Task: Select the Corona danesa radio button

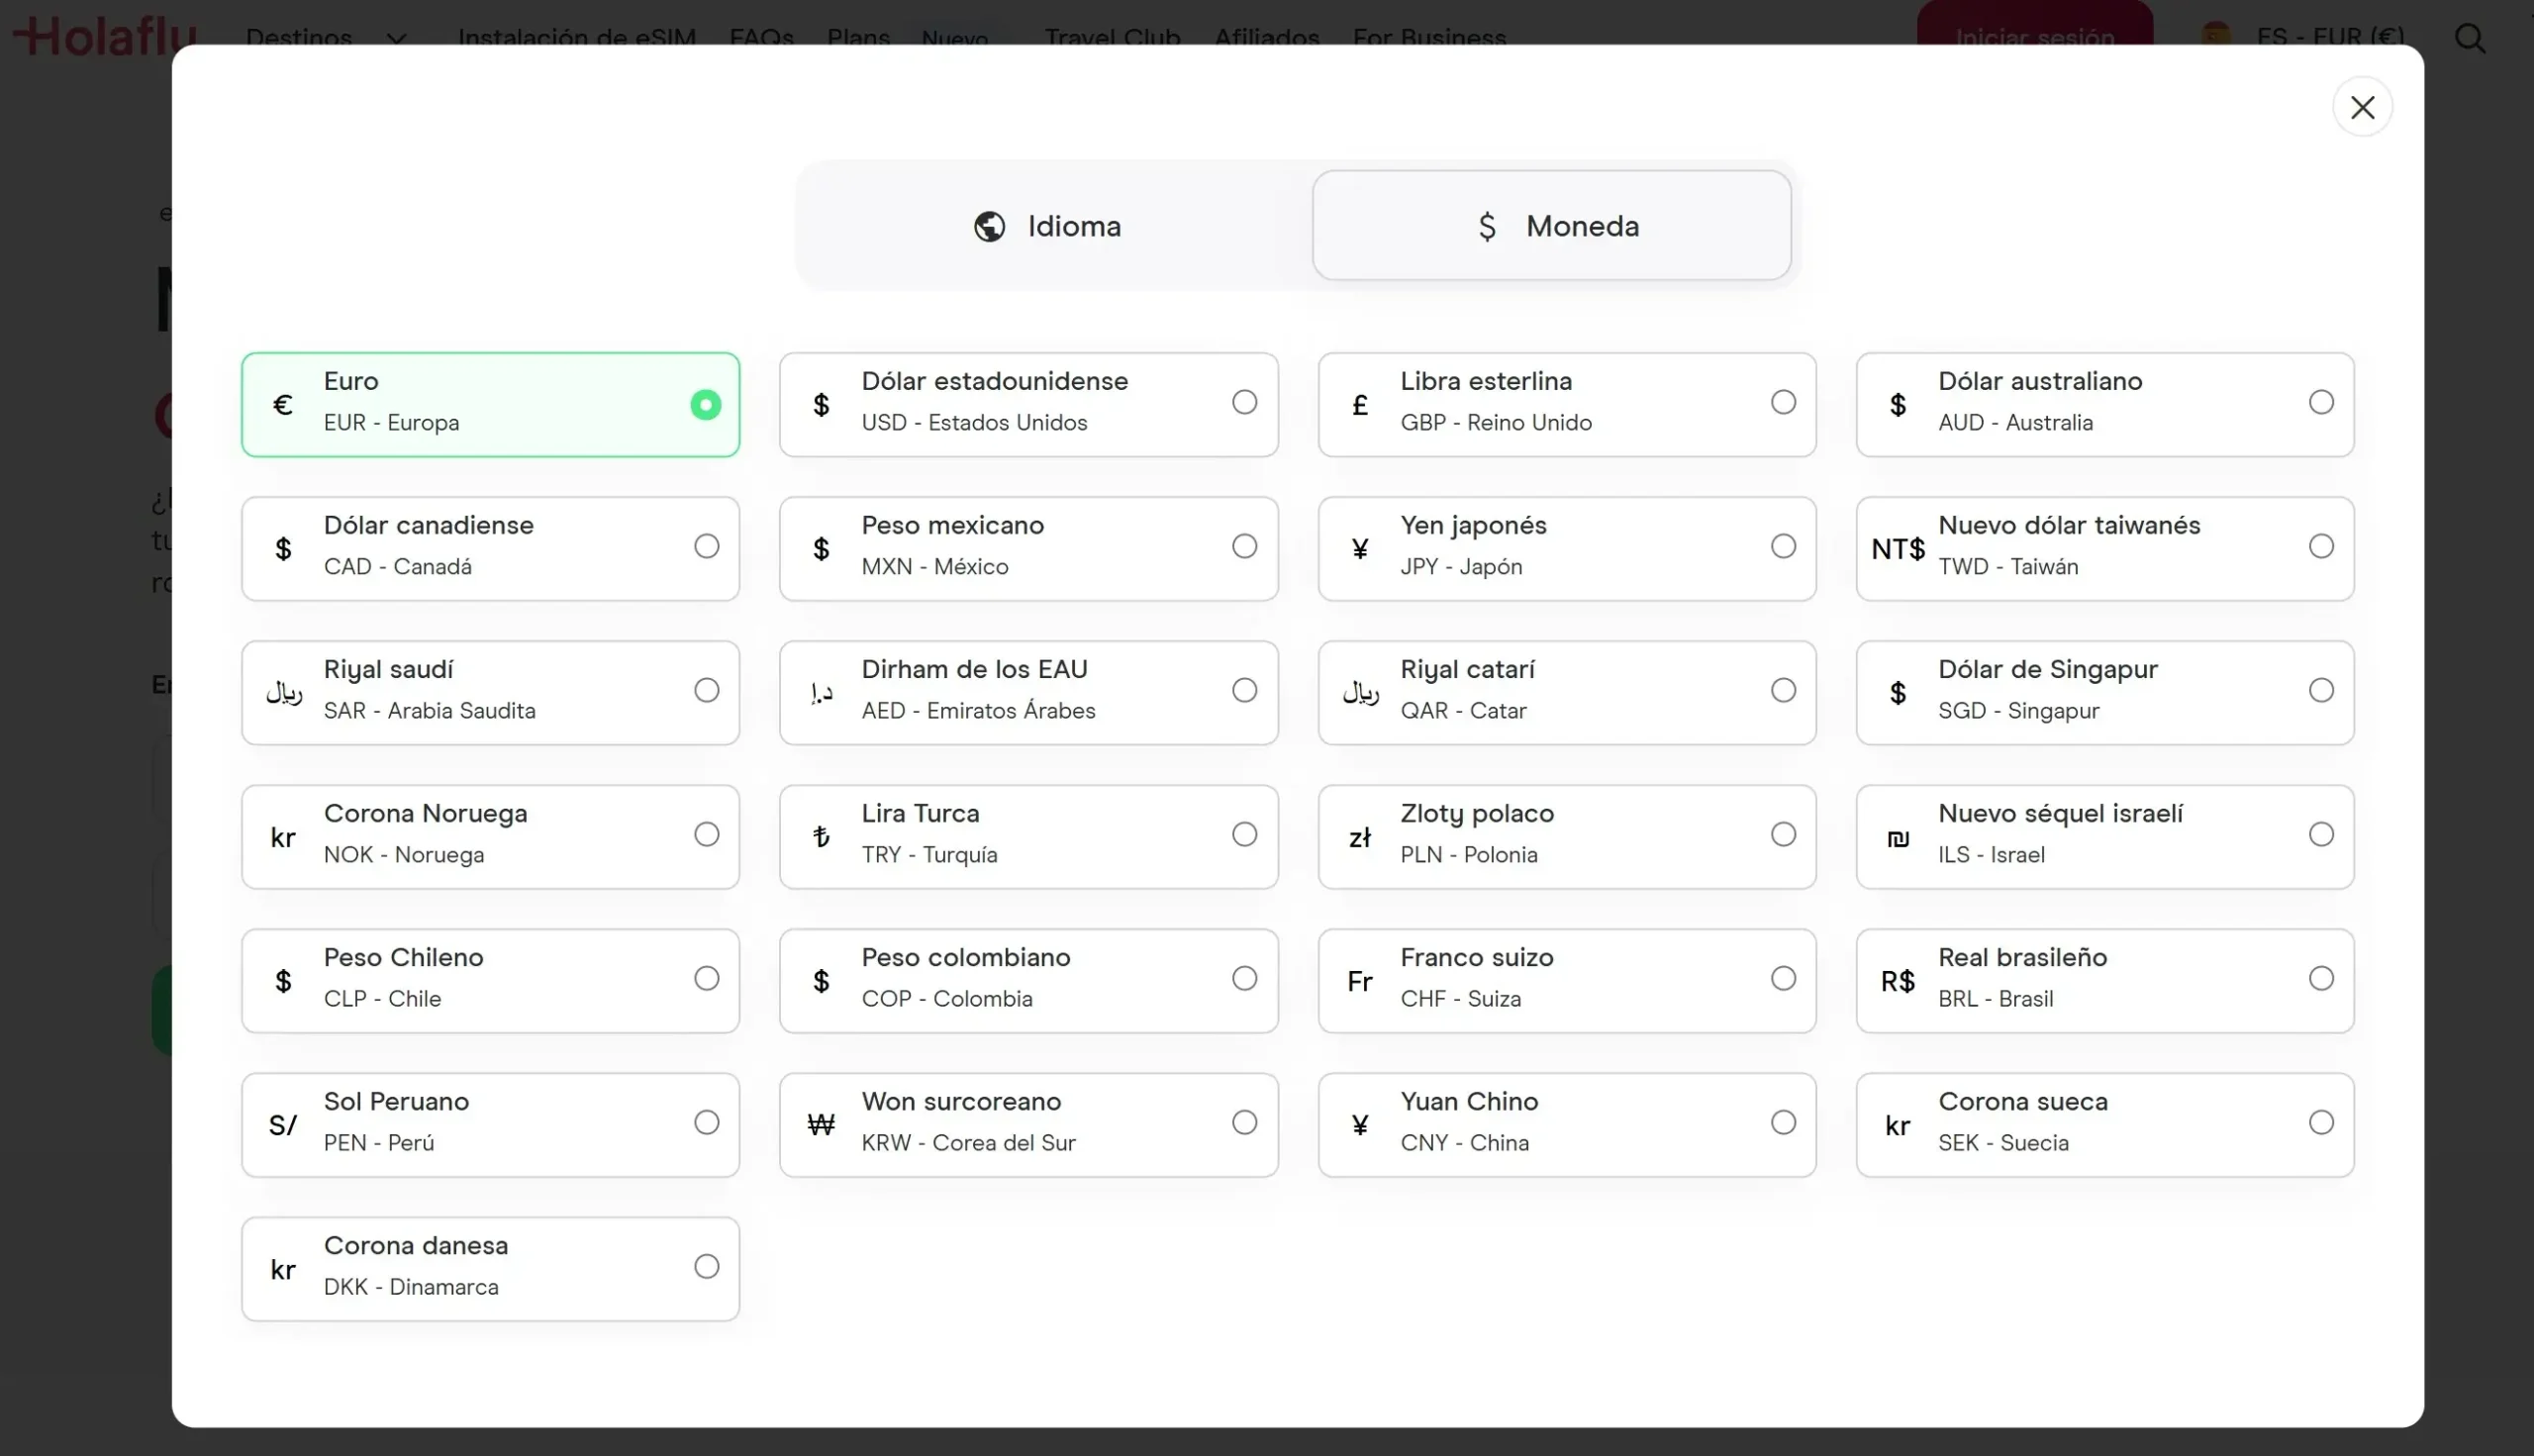Action: [706, 1266]
